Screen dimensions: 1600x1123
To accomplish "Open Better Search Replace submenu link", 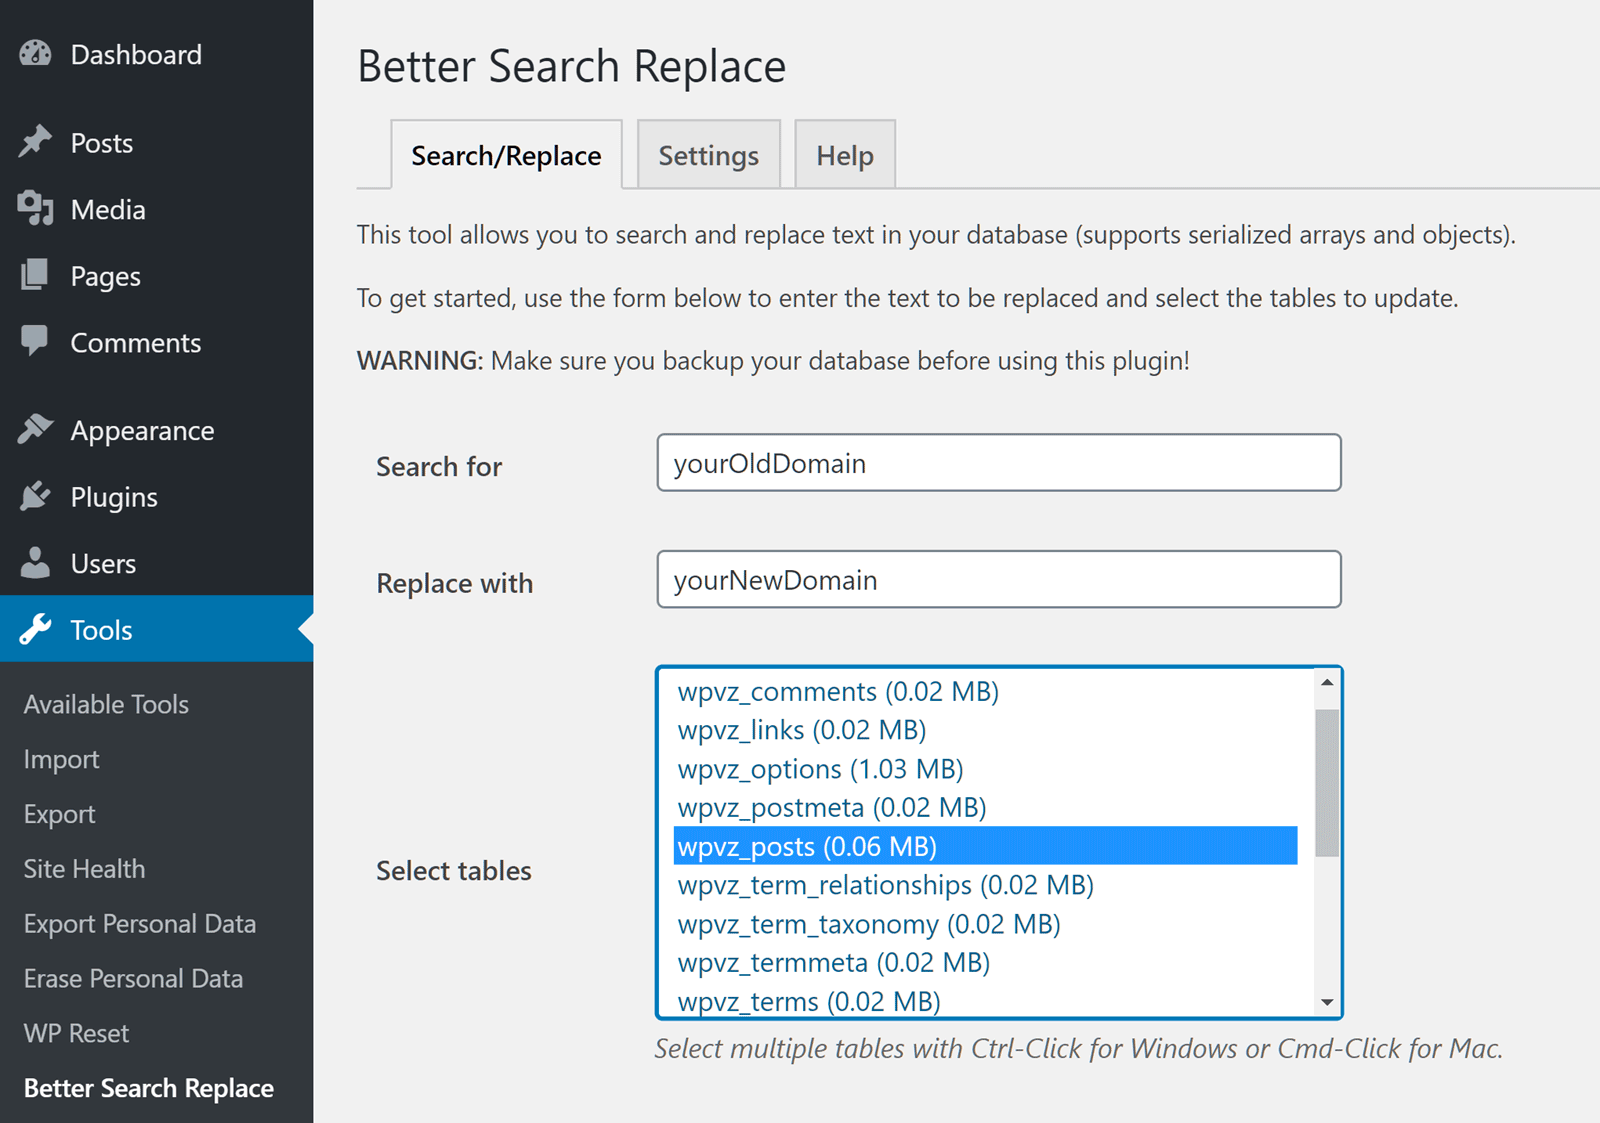I will pyautogui.click(x=148, y=1088).
